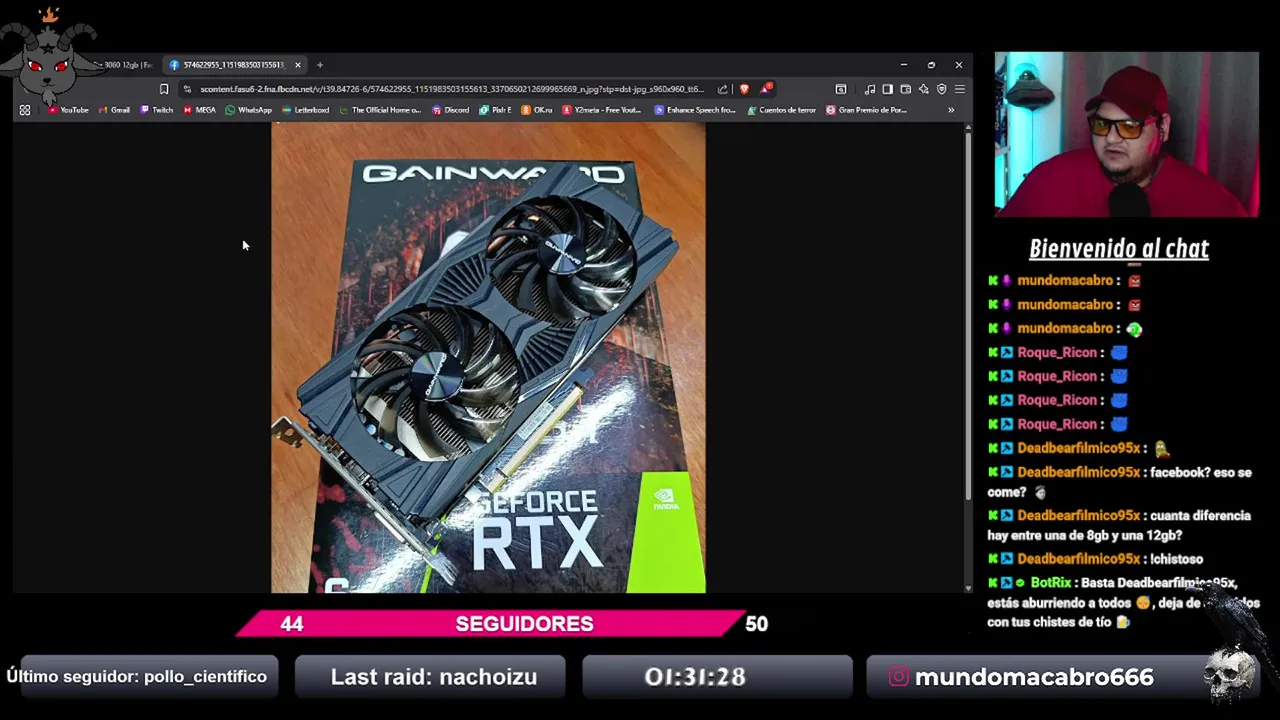Maximize the browser window

[931, 65]
